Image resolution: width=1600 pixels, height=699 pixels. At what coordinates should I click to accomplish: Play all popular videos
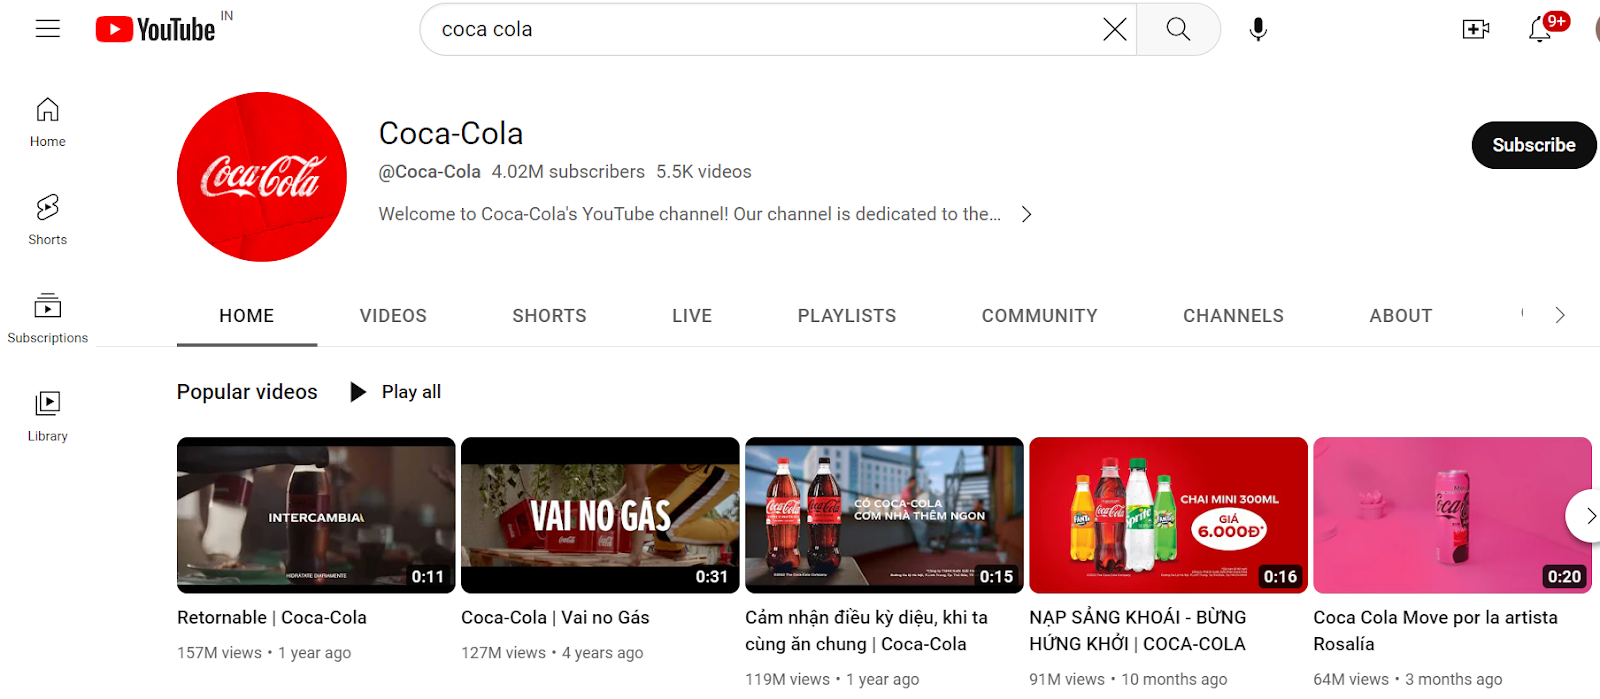click(396, 392)
